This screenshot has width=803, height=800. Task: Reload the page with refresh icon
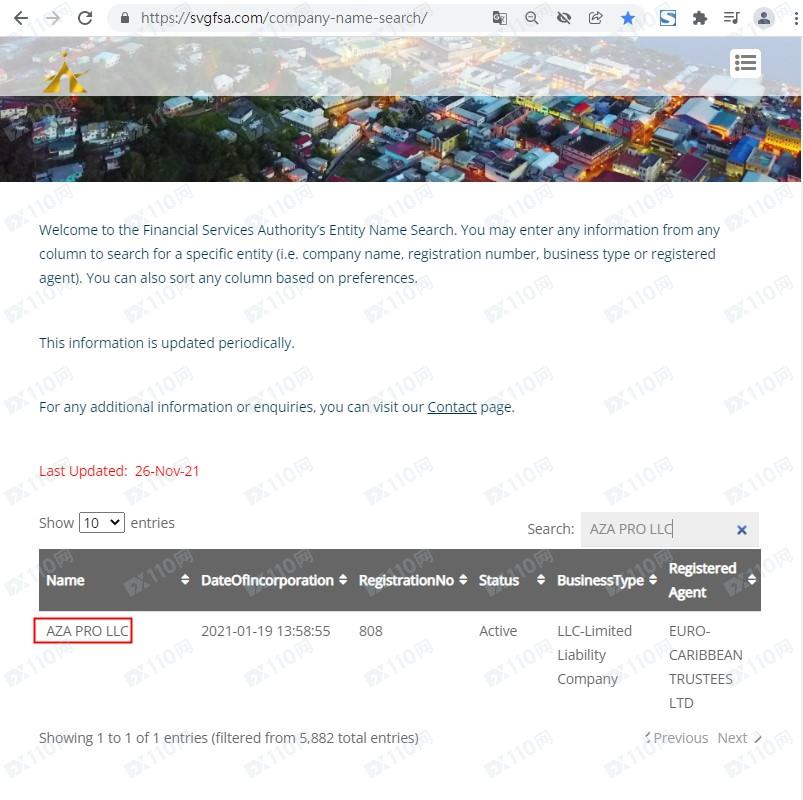click(x=85, y=18)
